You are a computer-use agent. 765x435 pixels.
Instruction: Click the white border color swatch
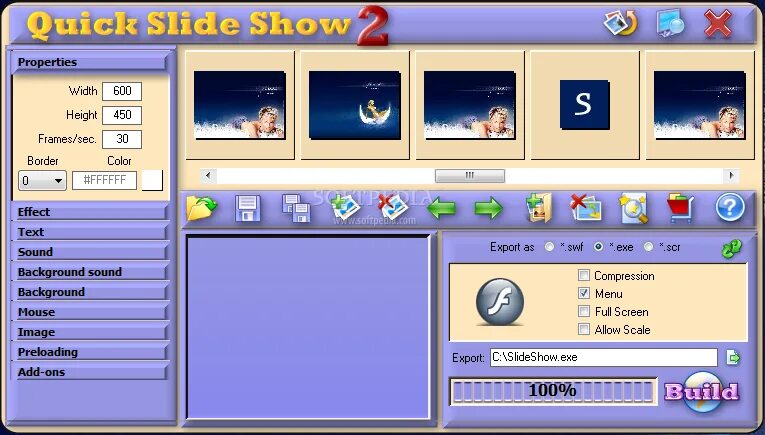coord(152,180)
